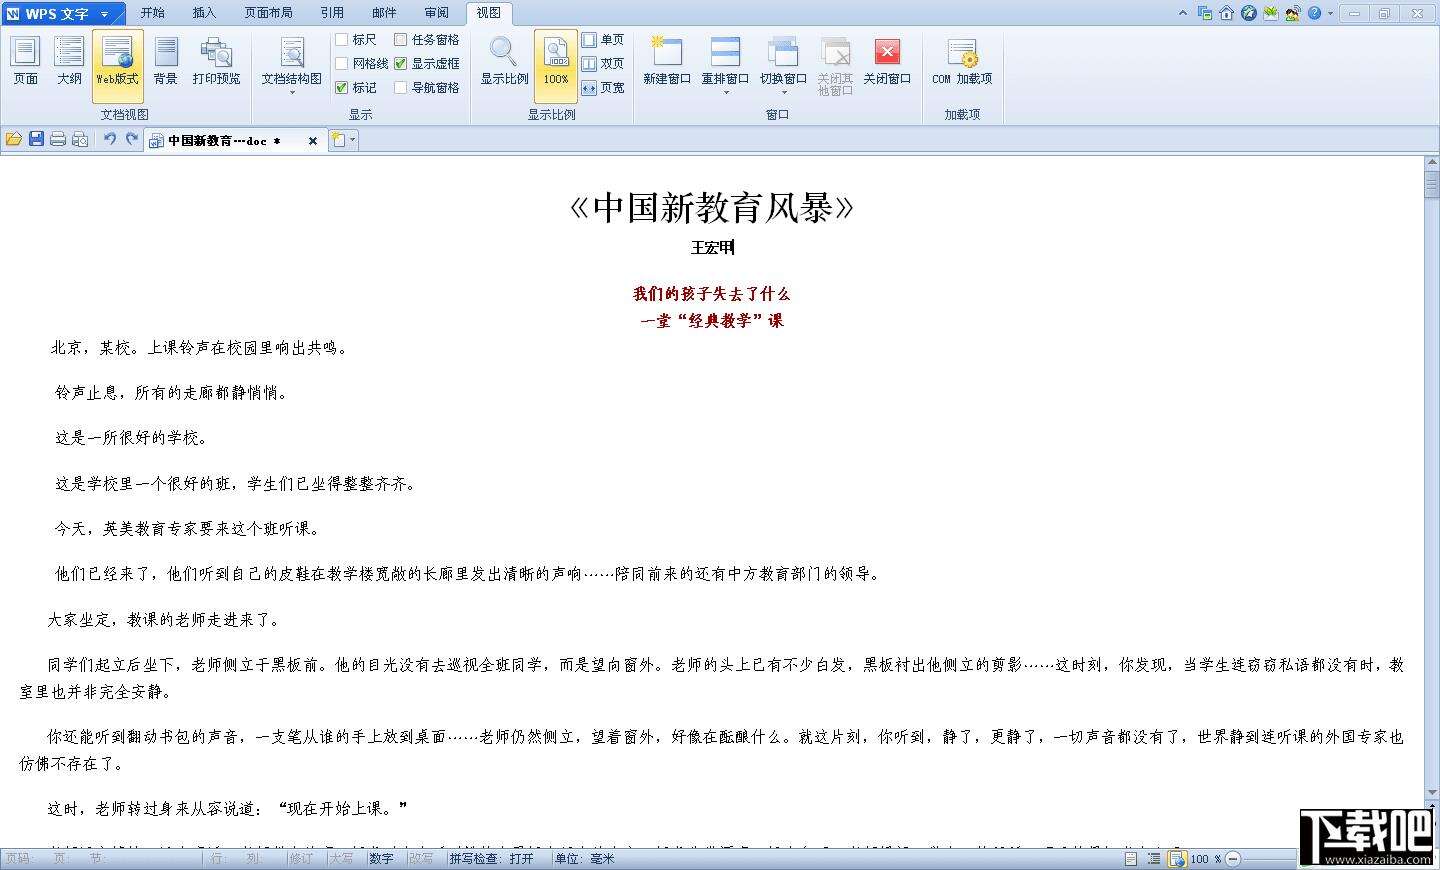The height and width of the screenshot is (870, 1440).
Task: Switch to the 插入 ribbon tab
Action: (x=204, y=13)
